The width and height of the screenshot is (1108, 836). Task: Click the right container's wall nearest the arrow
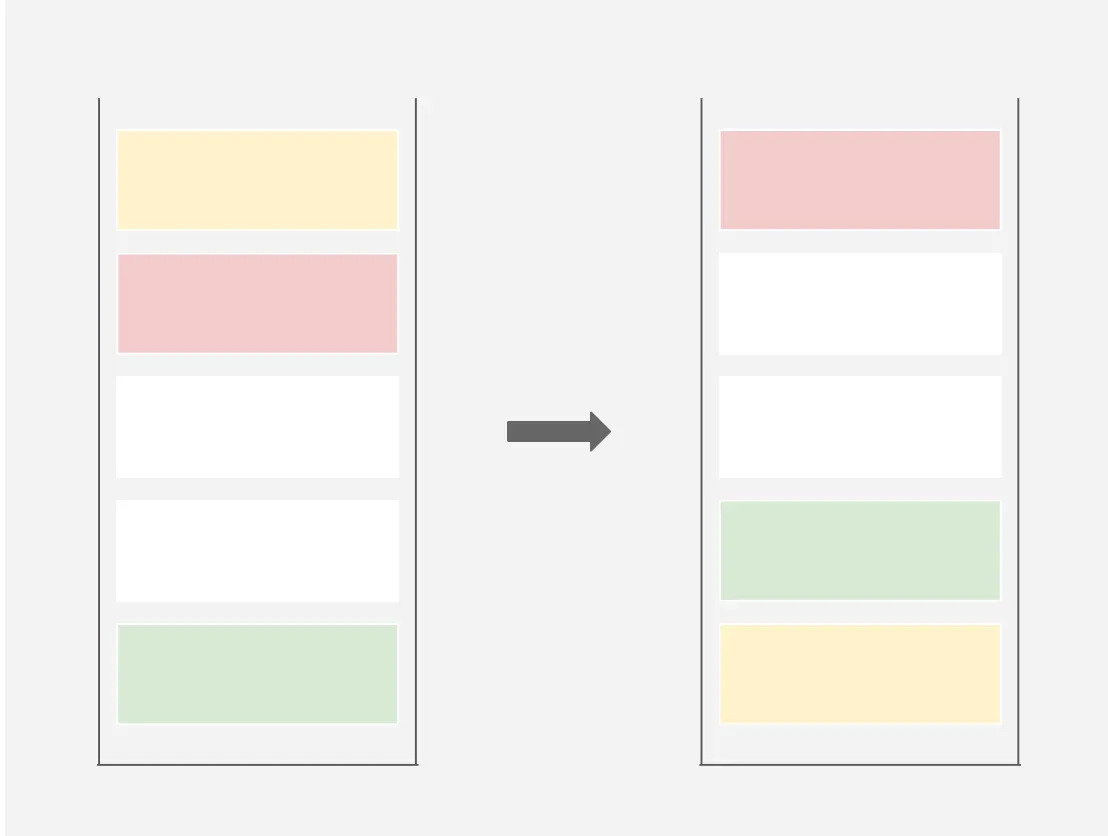pos(702,431)
